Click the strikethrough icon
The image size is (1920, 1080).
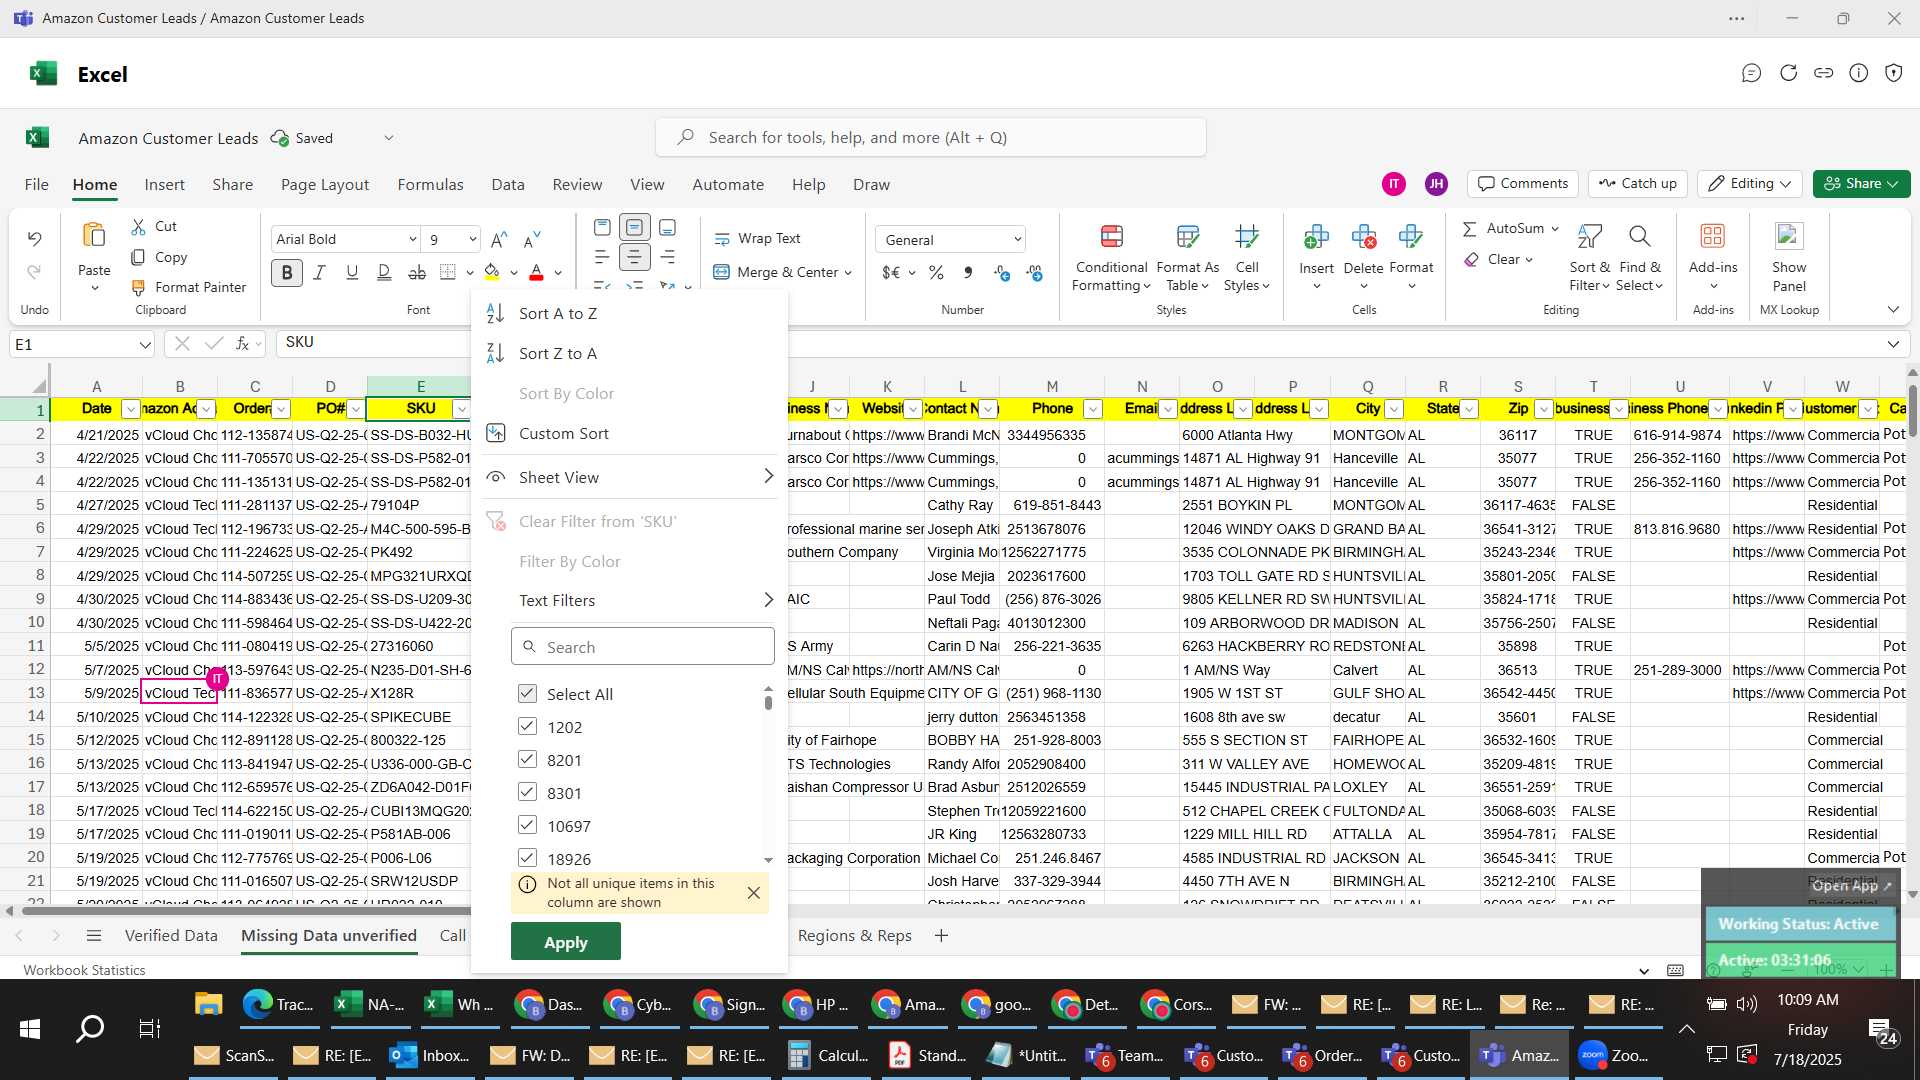pos(417,272)
